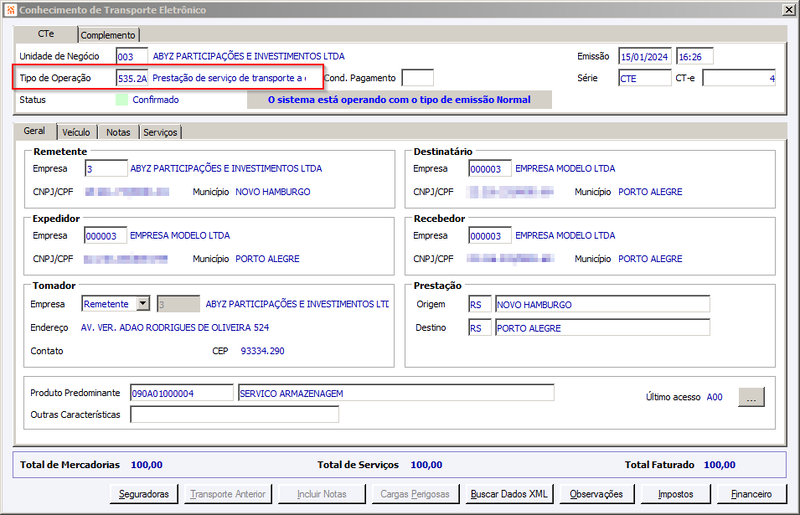Click the Unidade de Negócio code field
The image size is (800, 515).
[132, 57]
